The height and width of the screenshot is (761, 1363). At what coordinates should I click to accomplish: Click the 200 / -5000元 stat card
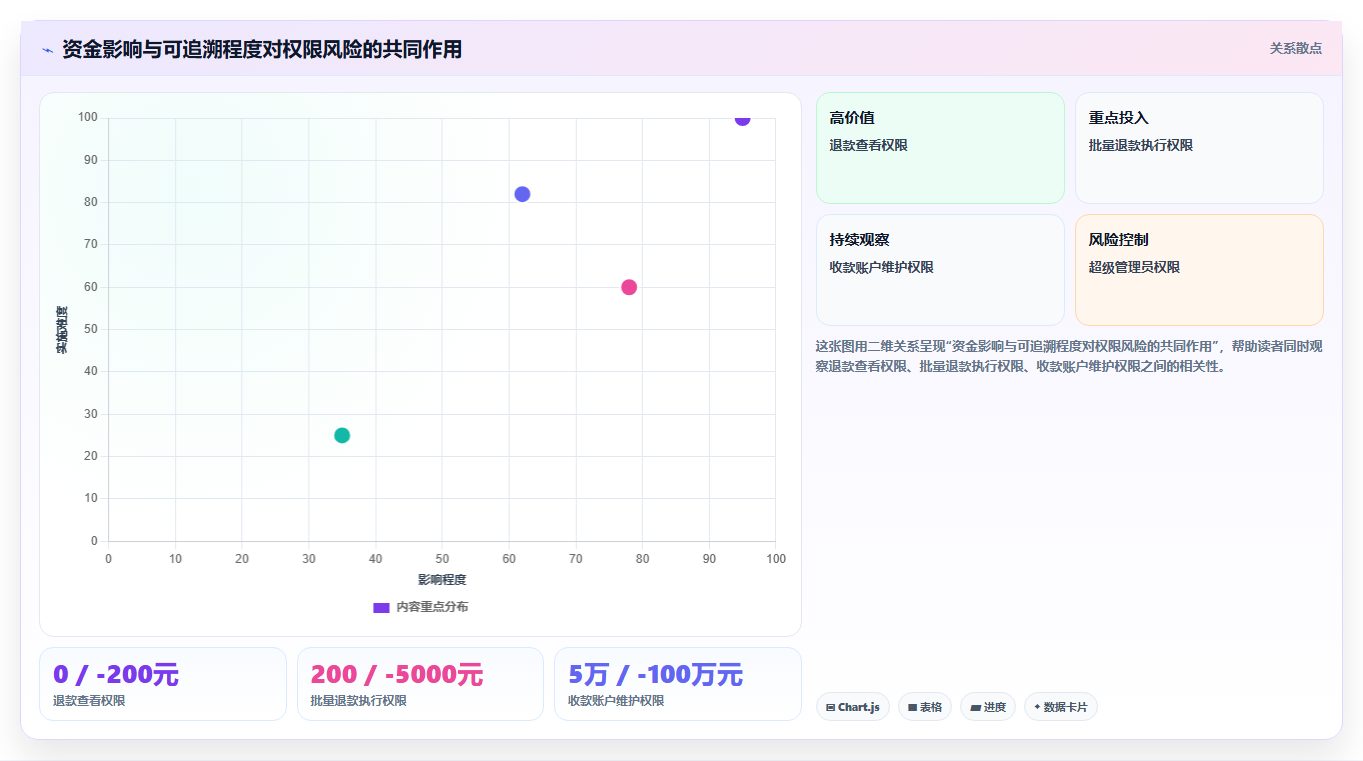(420, 684)
